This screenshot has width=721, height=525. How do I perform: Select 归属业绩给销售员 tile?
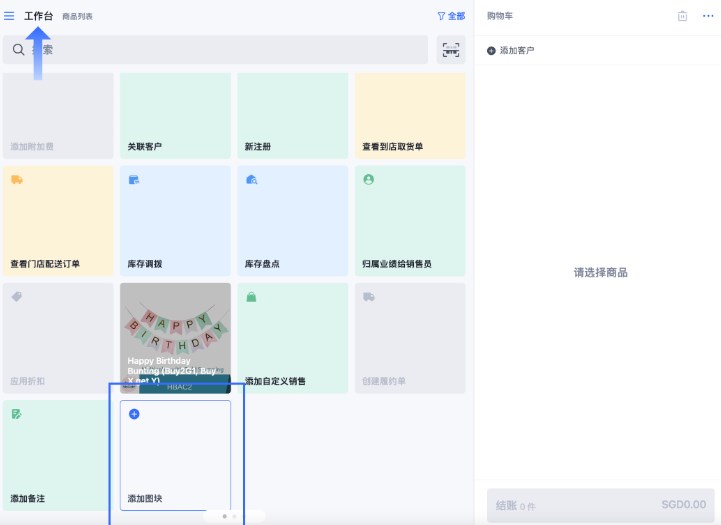click(409, 221)
